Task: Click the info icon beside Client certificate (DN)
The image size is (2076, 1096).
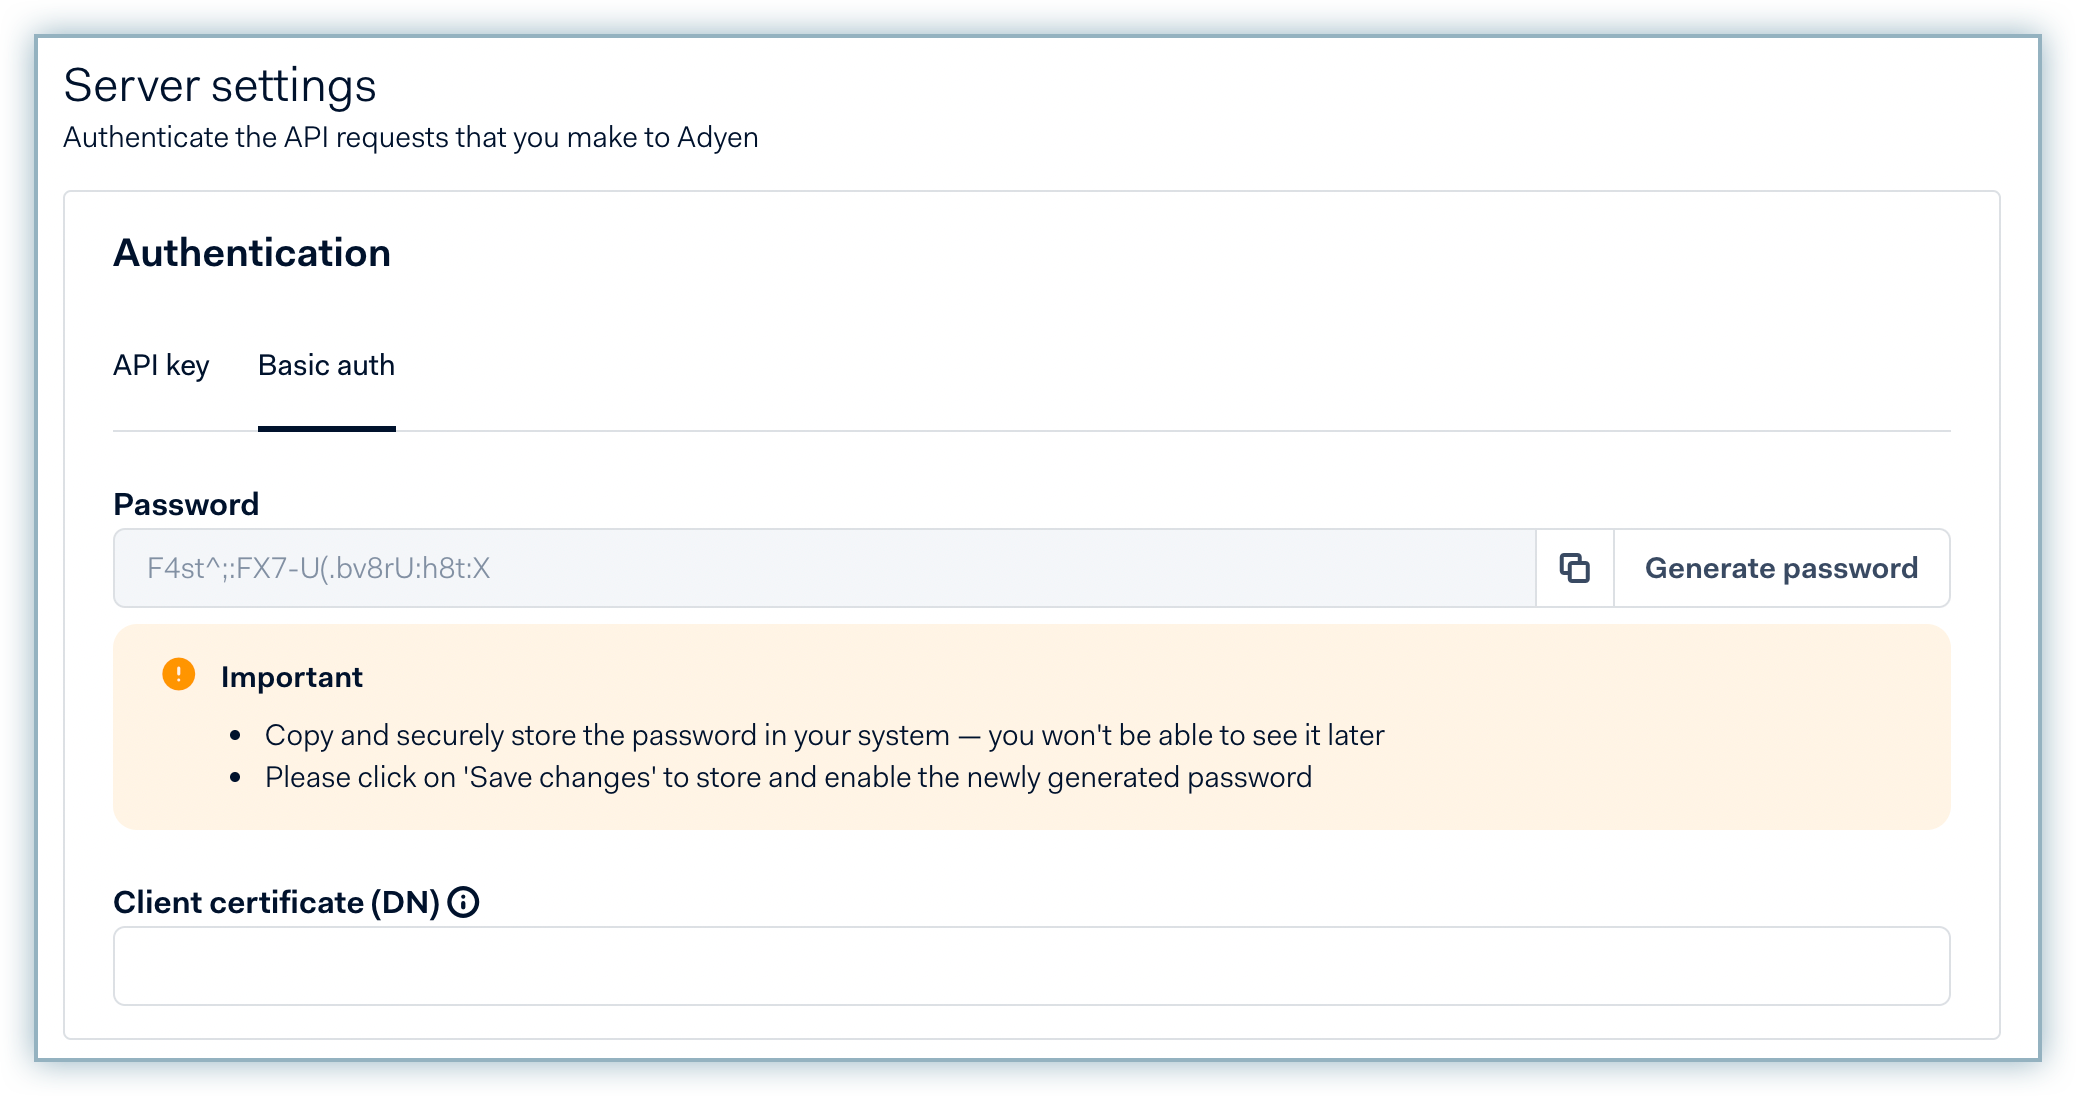Action: [x=463, y=902]
